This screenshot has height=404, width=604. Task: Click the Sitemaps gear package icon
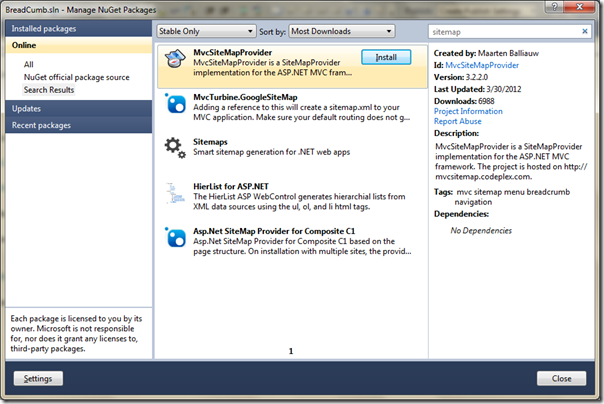point(175,148)
